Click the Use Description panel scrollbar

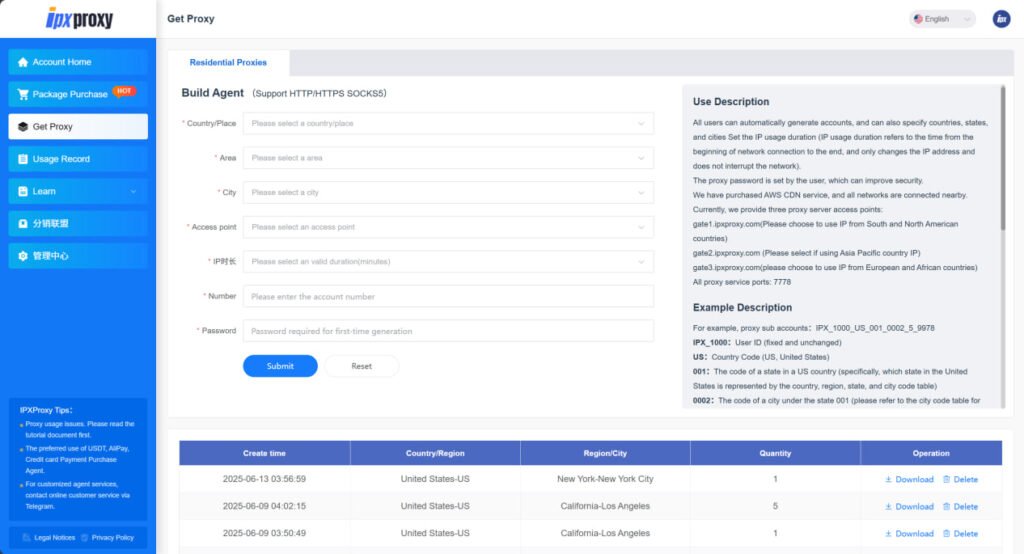(1002, 160)
